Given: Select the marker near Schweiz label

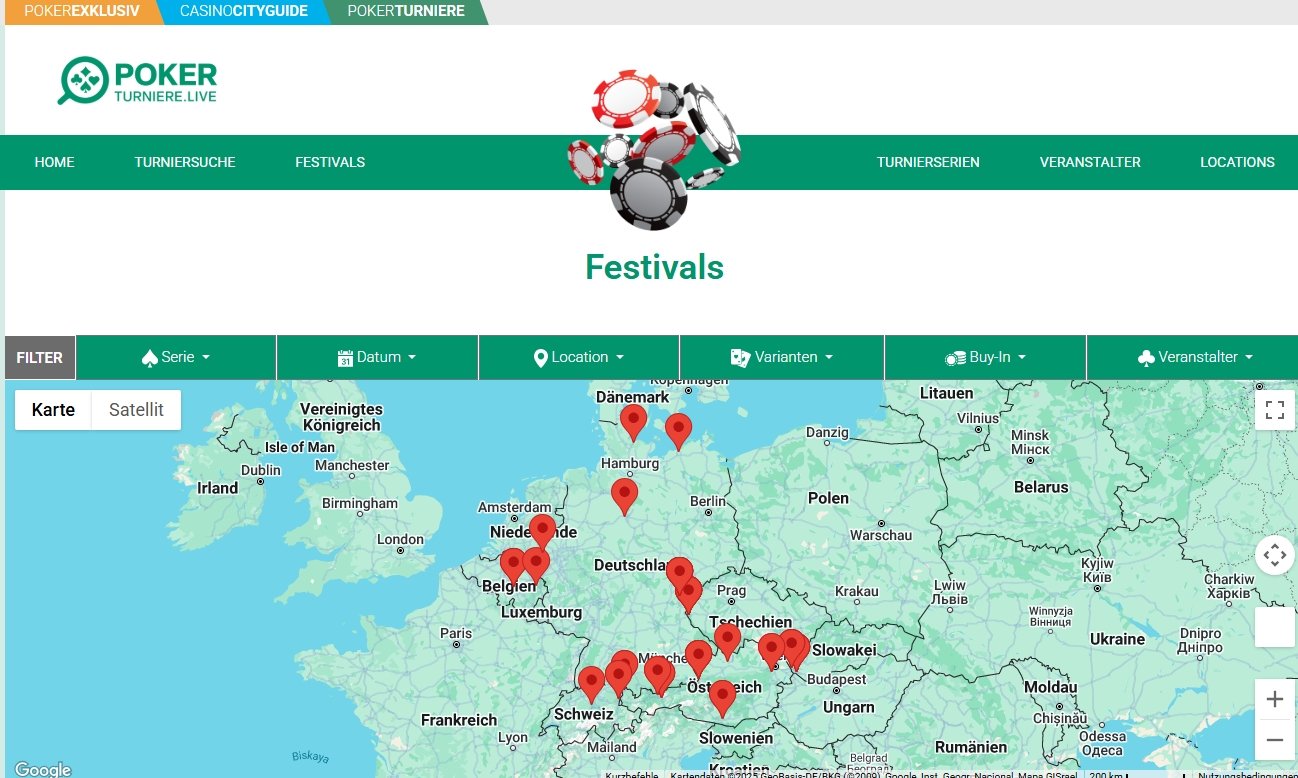Looking at the screenshot, I should click(591, 683).
